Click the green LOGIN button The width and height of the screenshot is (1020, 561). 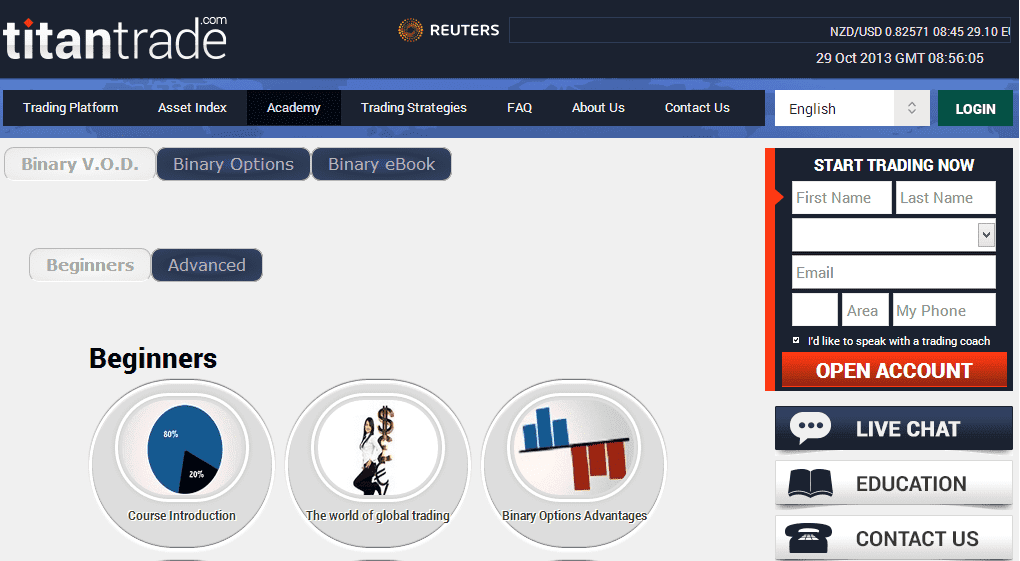tap(975, 109)
